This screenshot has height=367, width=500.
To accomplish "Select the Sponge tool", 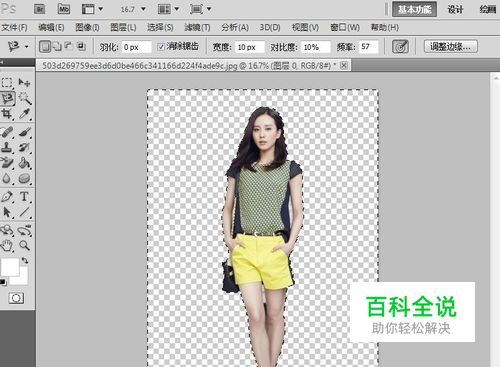I will click(x=24, y=178).
